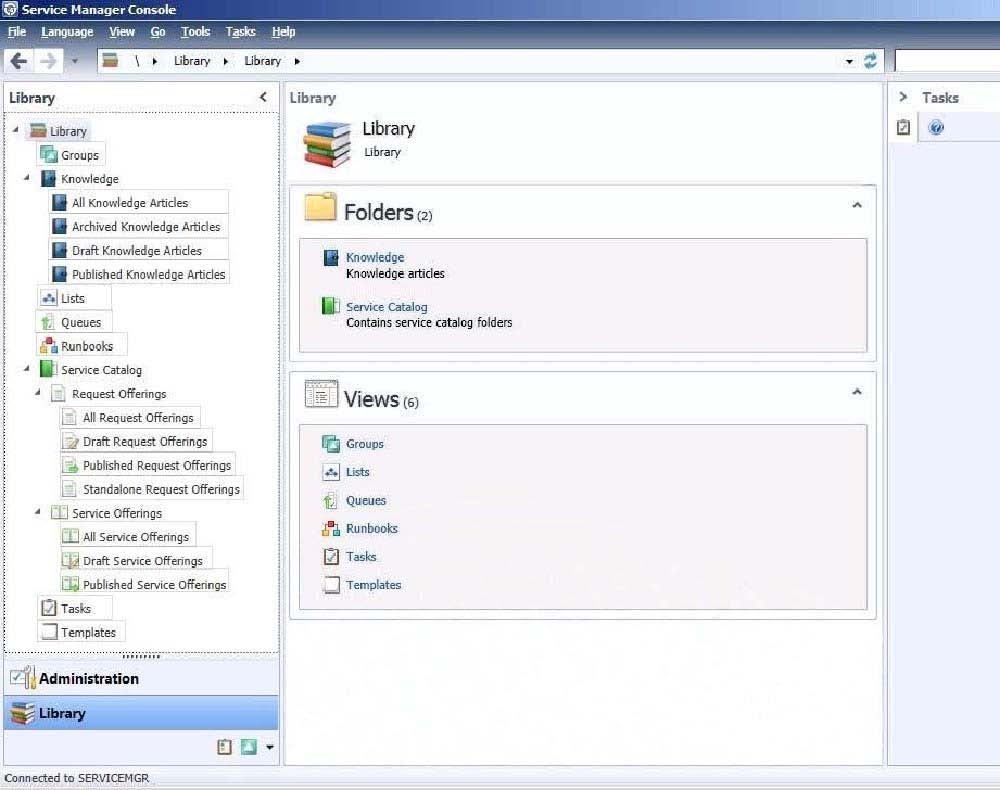Select All Service Offerings tree icon

click(70, 536)
